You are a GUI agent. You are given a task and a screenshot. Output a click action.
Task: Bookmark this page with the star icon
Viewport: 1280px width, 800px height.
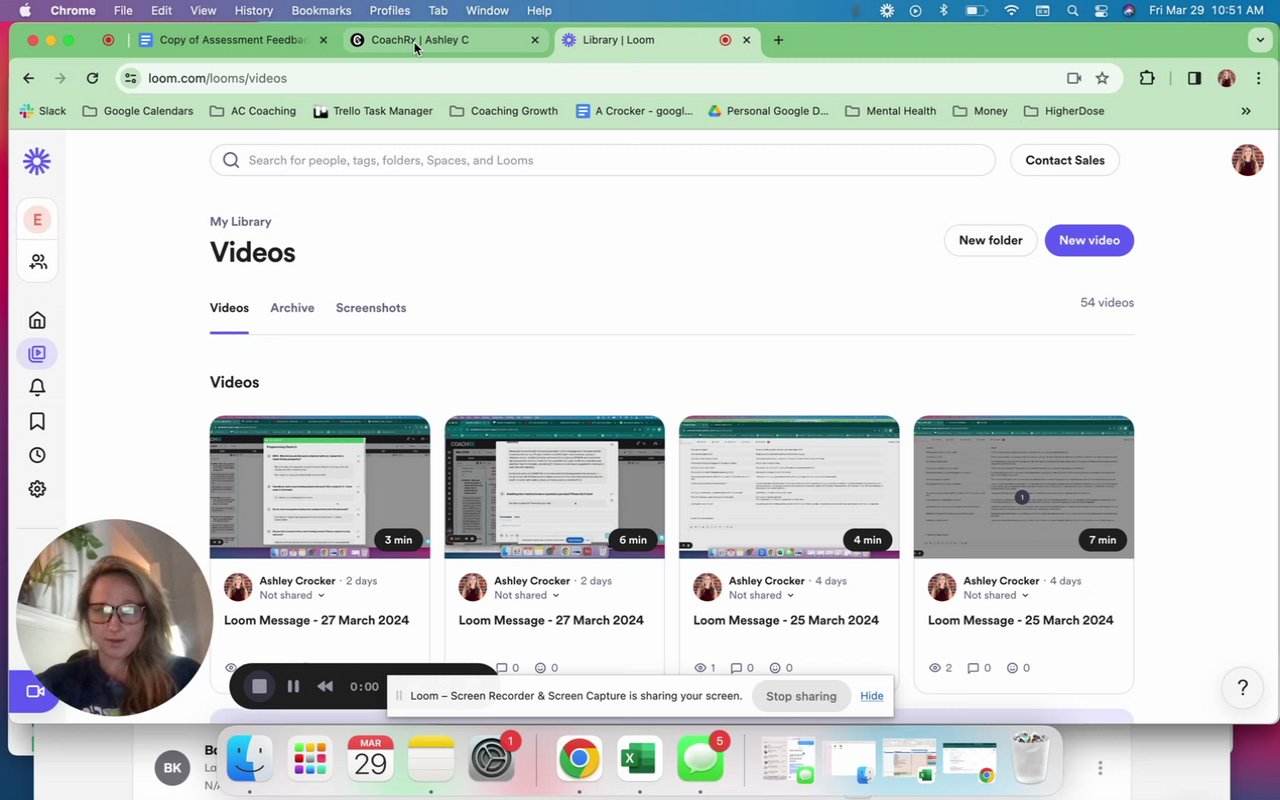1102,78
